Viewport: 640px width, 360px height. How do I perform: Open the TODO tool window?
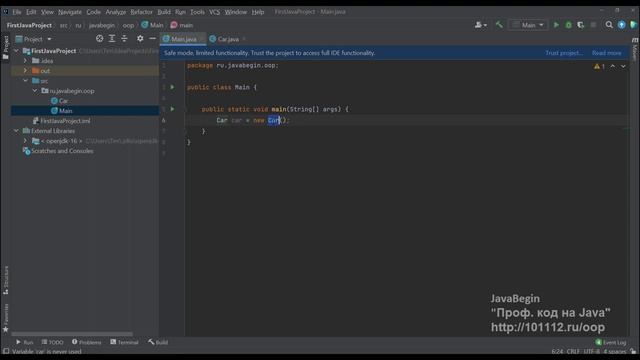click(x=52, y=342)
